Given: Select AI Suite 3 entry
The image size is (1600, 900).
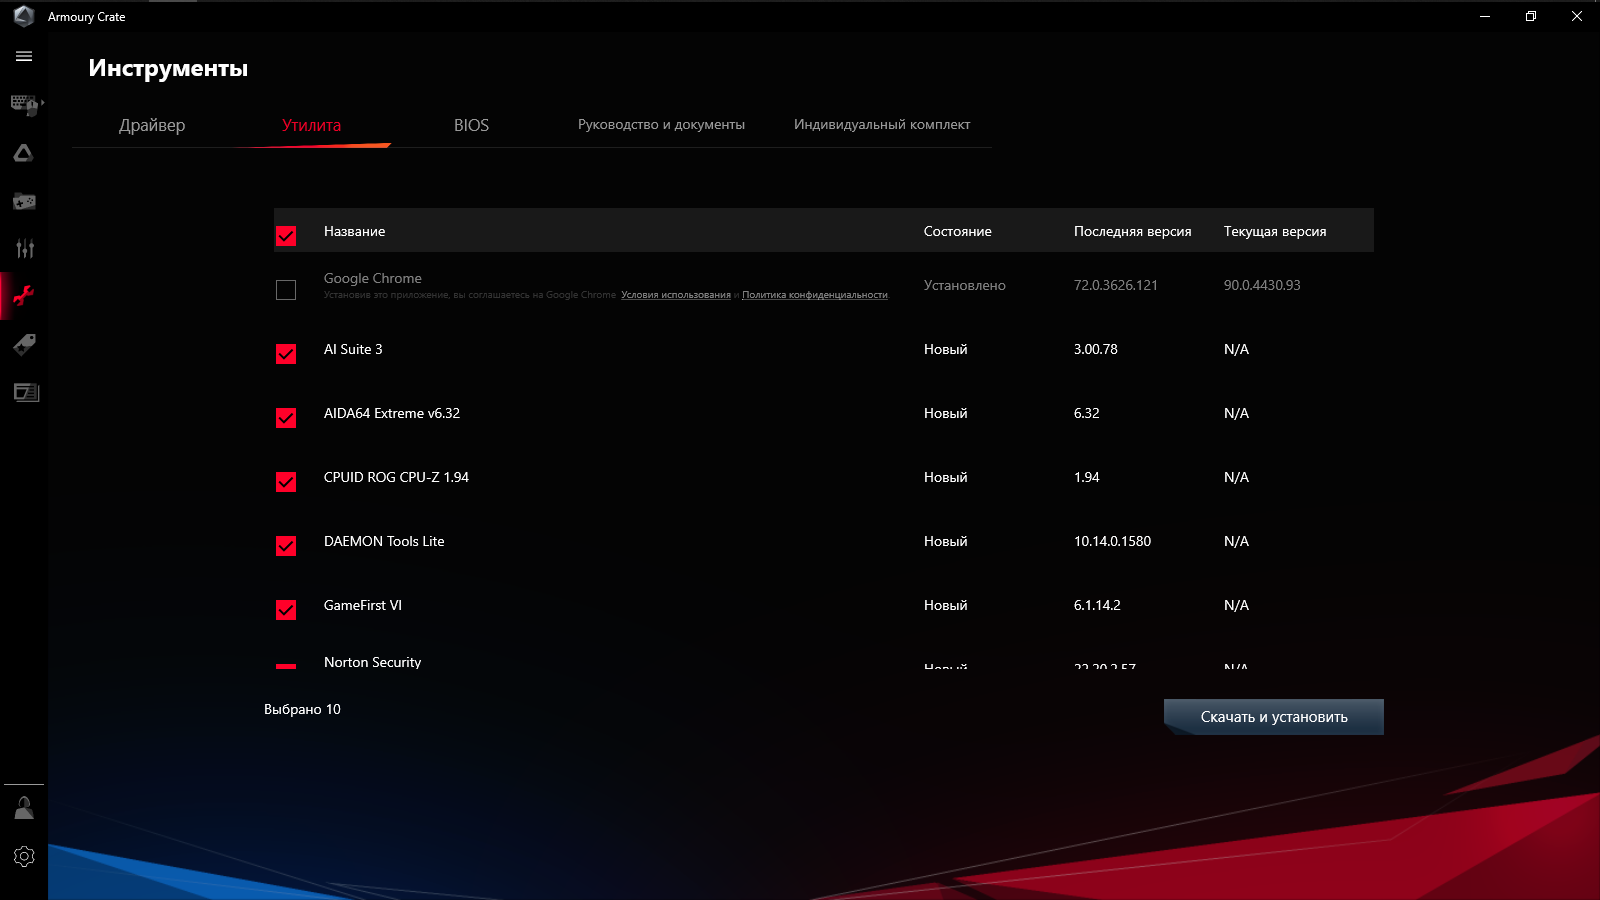Looking at the screenshot, I should tap(353, 349).
